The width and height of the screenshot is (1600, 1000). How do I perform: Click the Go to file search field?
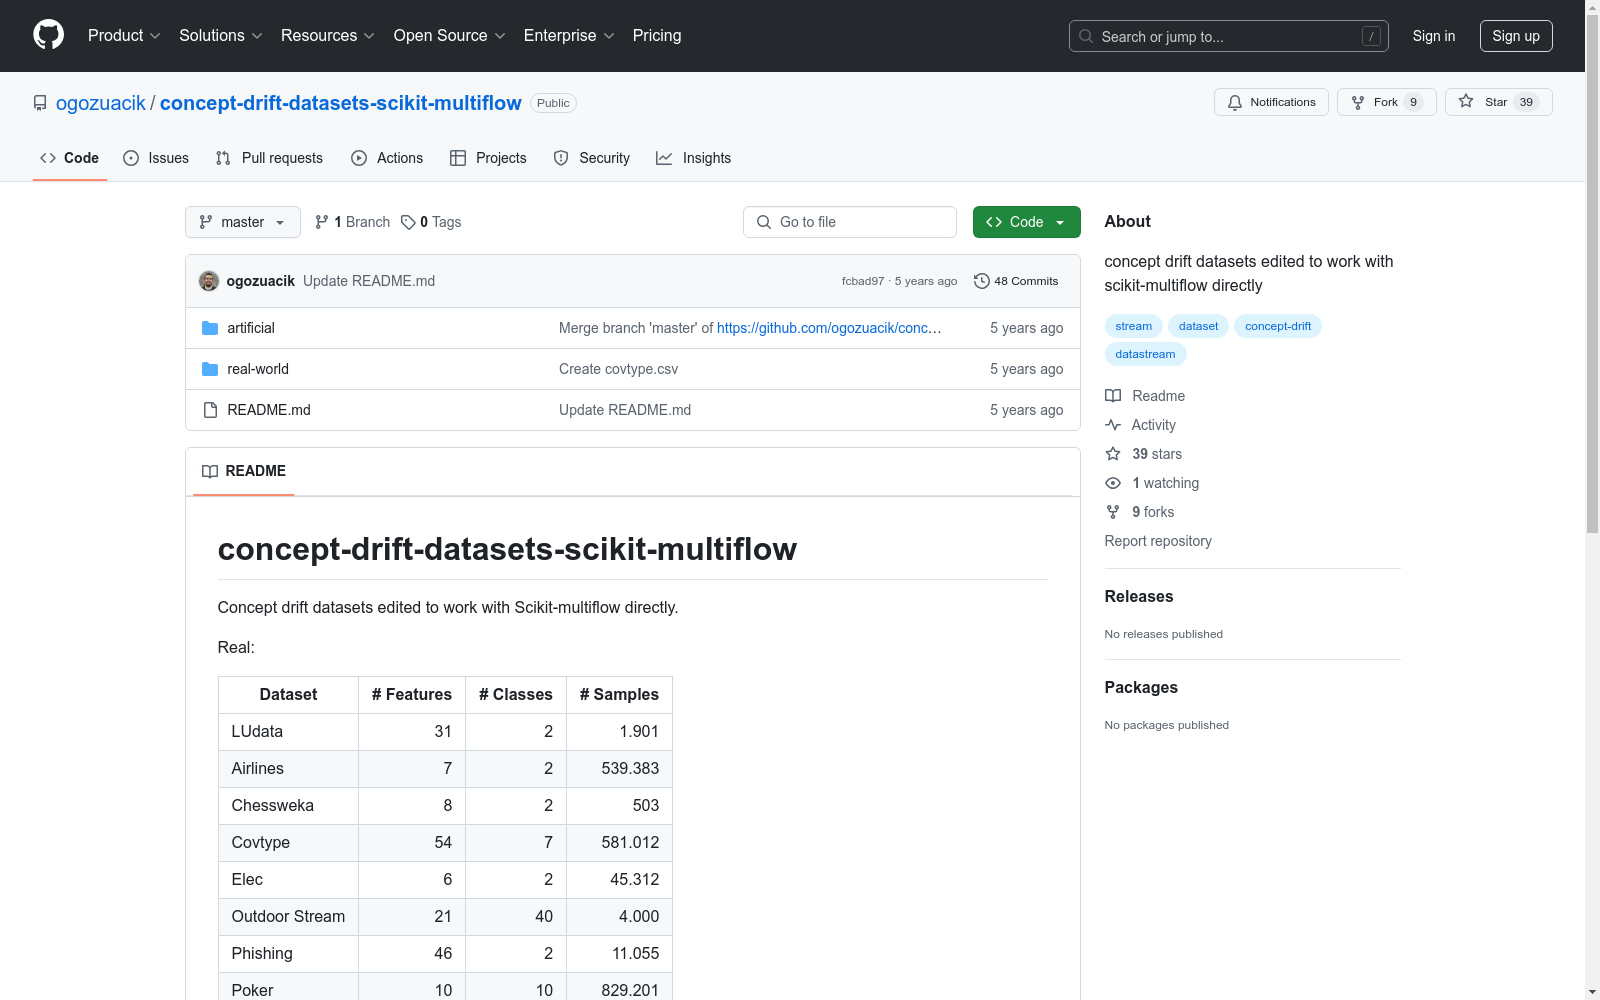tap(850, 222)
